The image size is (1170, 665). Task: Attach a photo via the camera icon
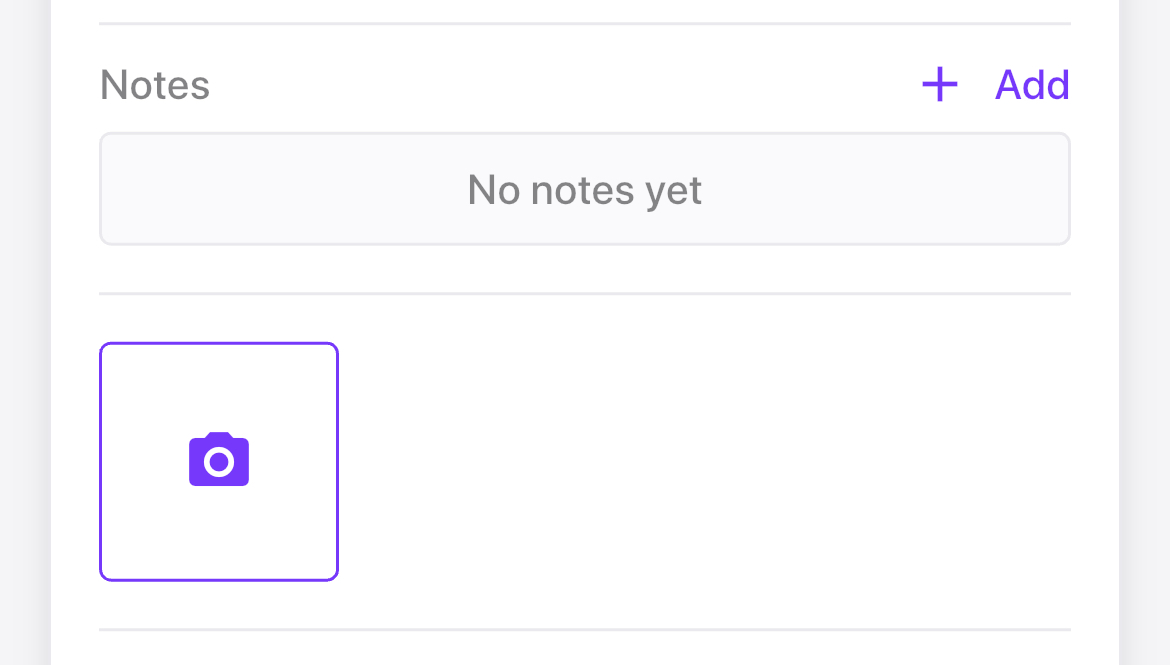tap(219, 459)
